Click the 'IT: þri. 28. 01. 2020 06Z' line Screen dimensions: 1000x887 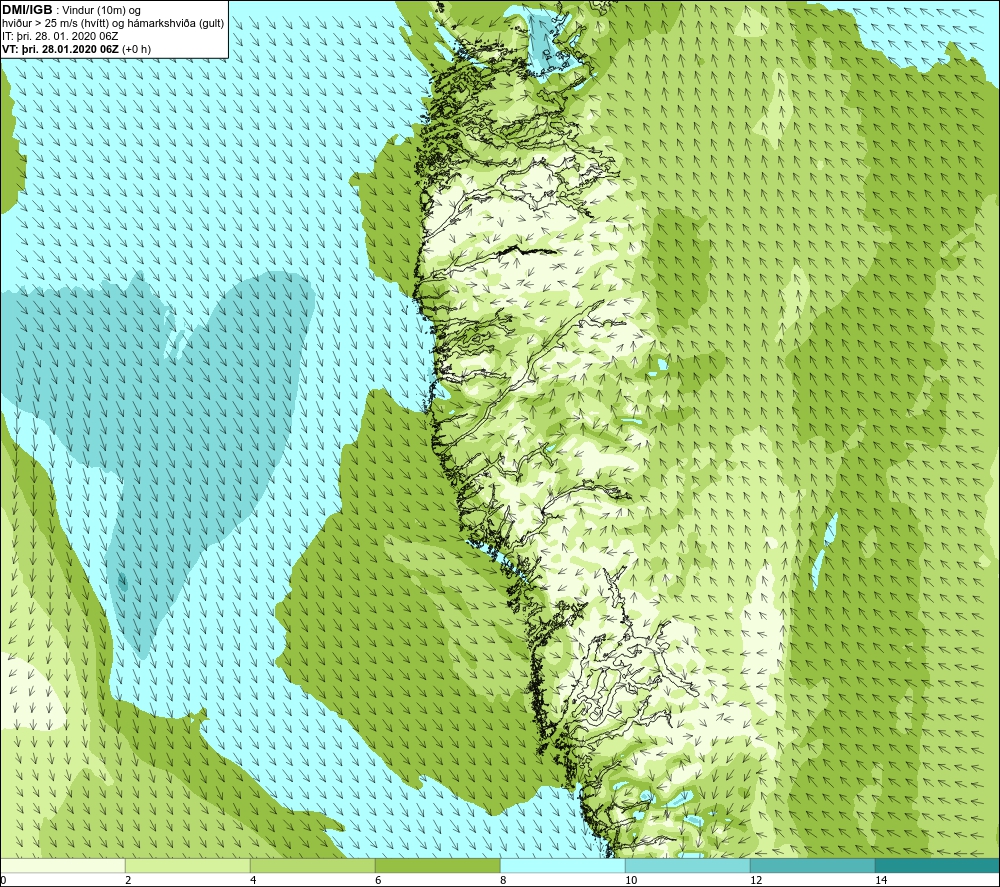click(x=60, y=36)
